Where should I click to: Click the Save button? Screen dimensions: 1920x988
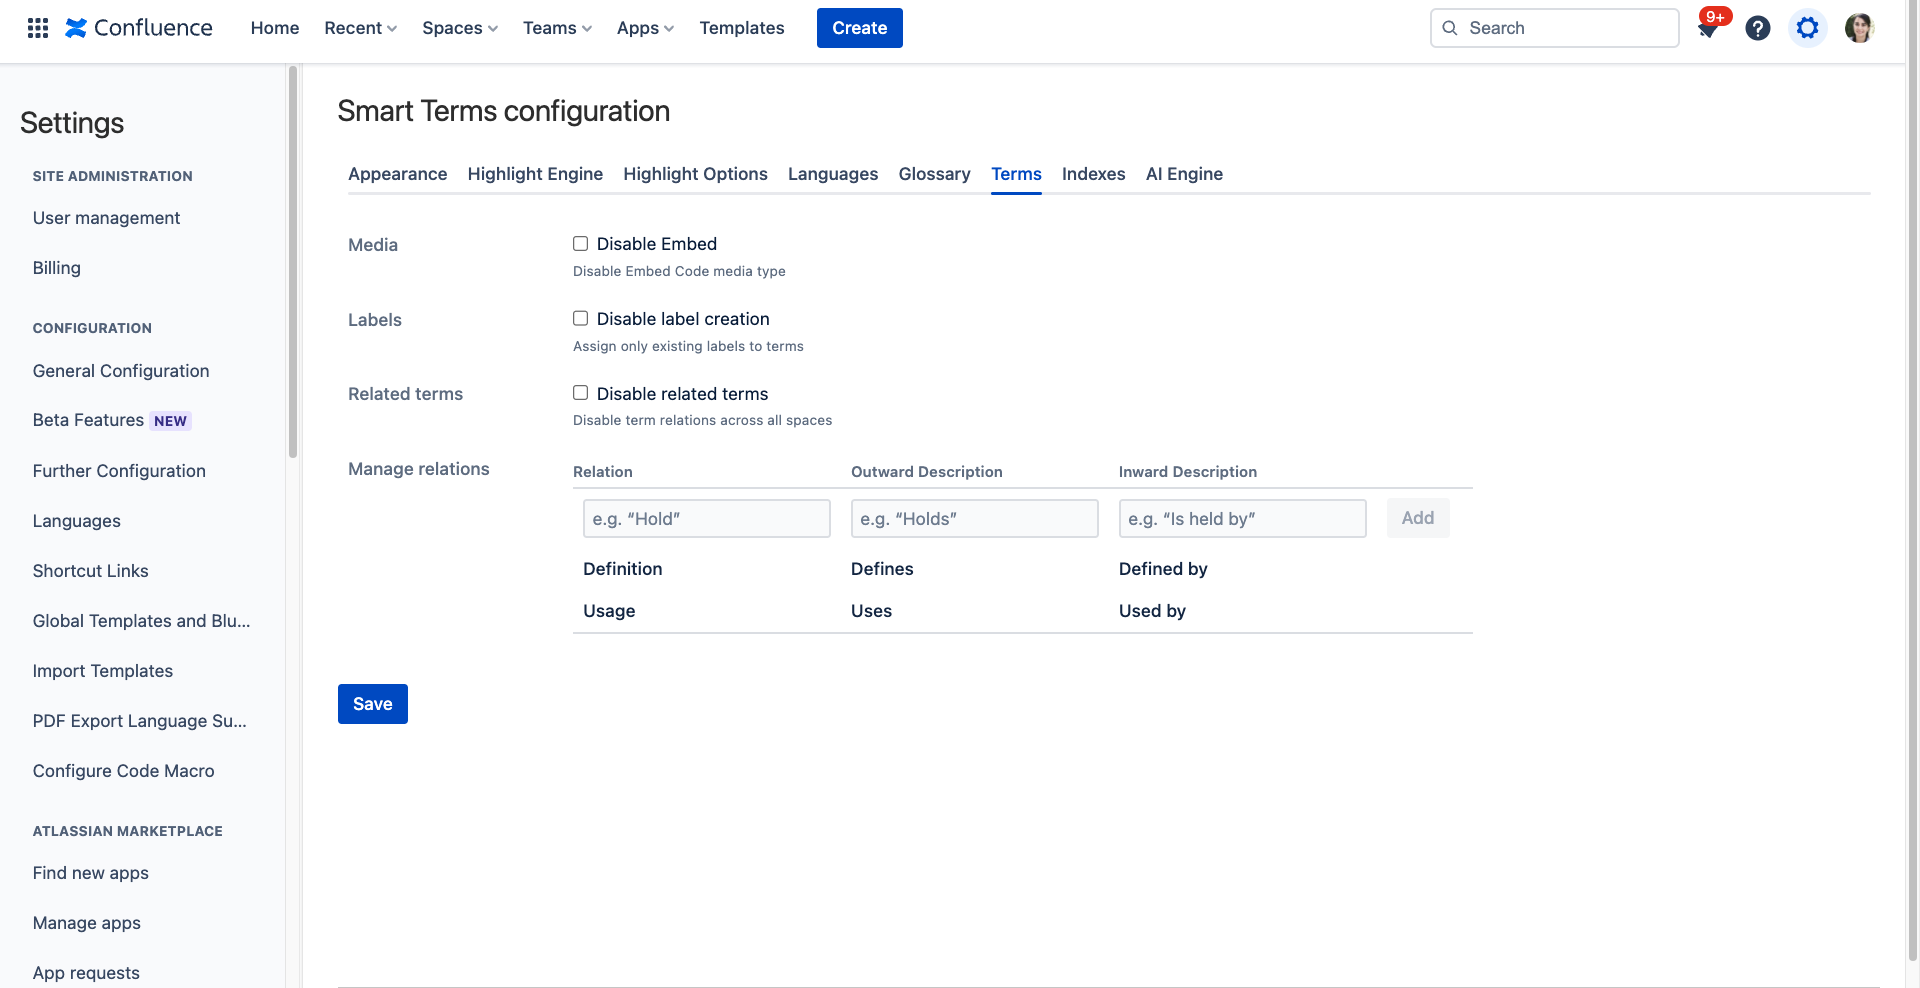point(372,704)
